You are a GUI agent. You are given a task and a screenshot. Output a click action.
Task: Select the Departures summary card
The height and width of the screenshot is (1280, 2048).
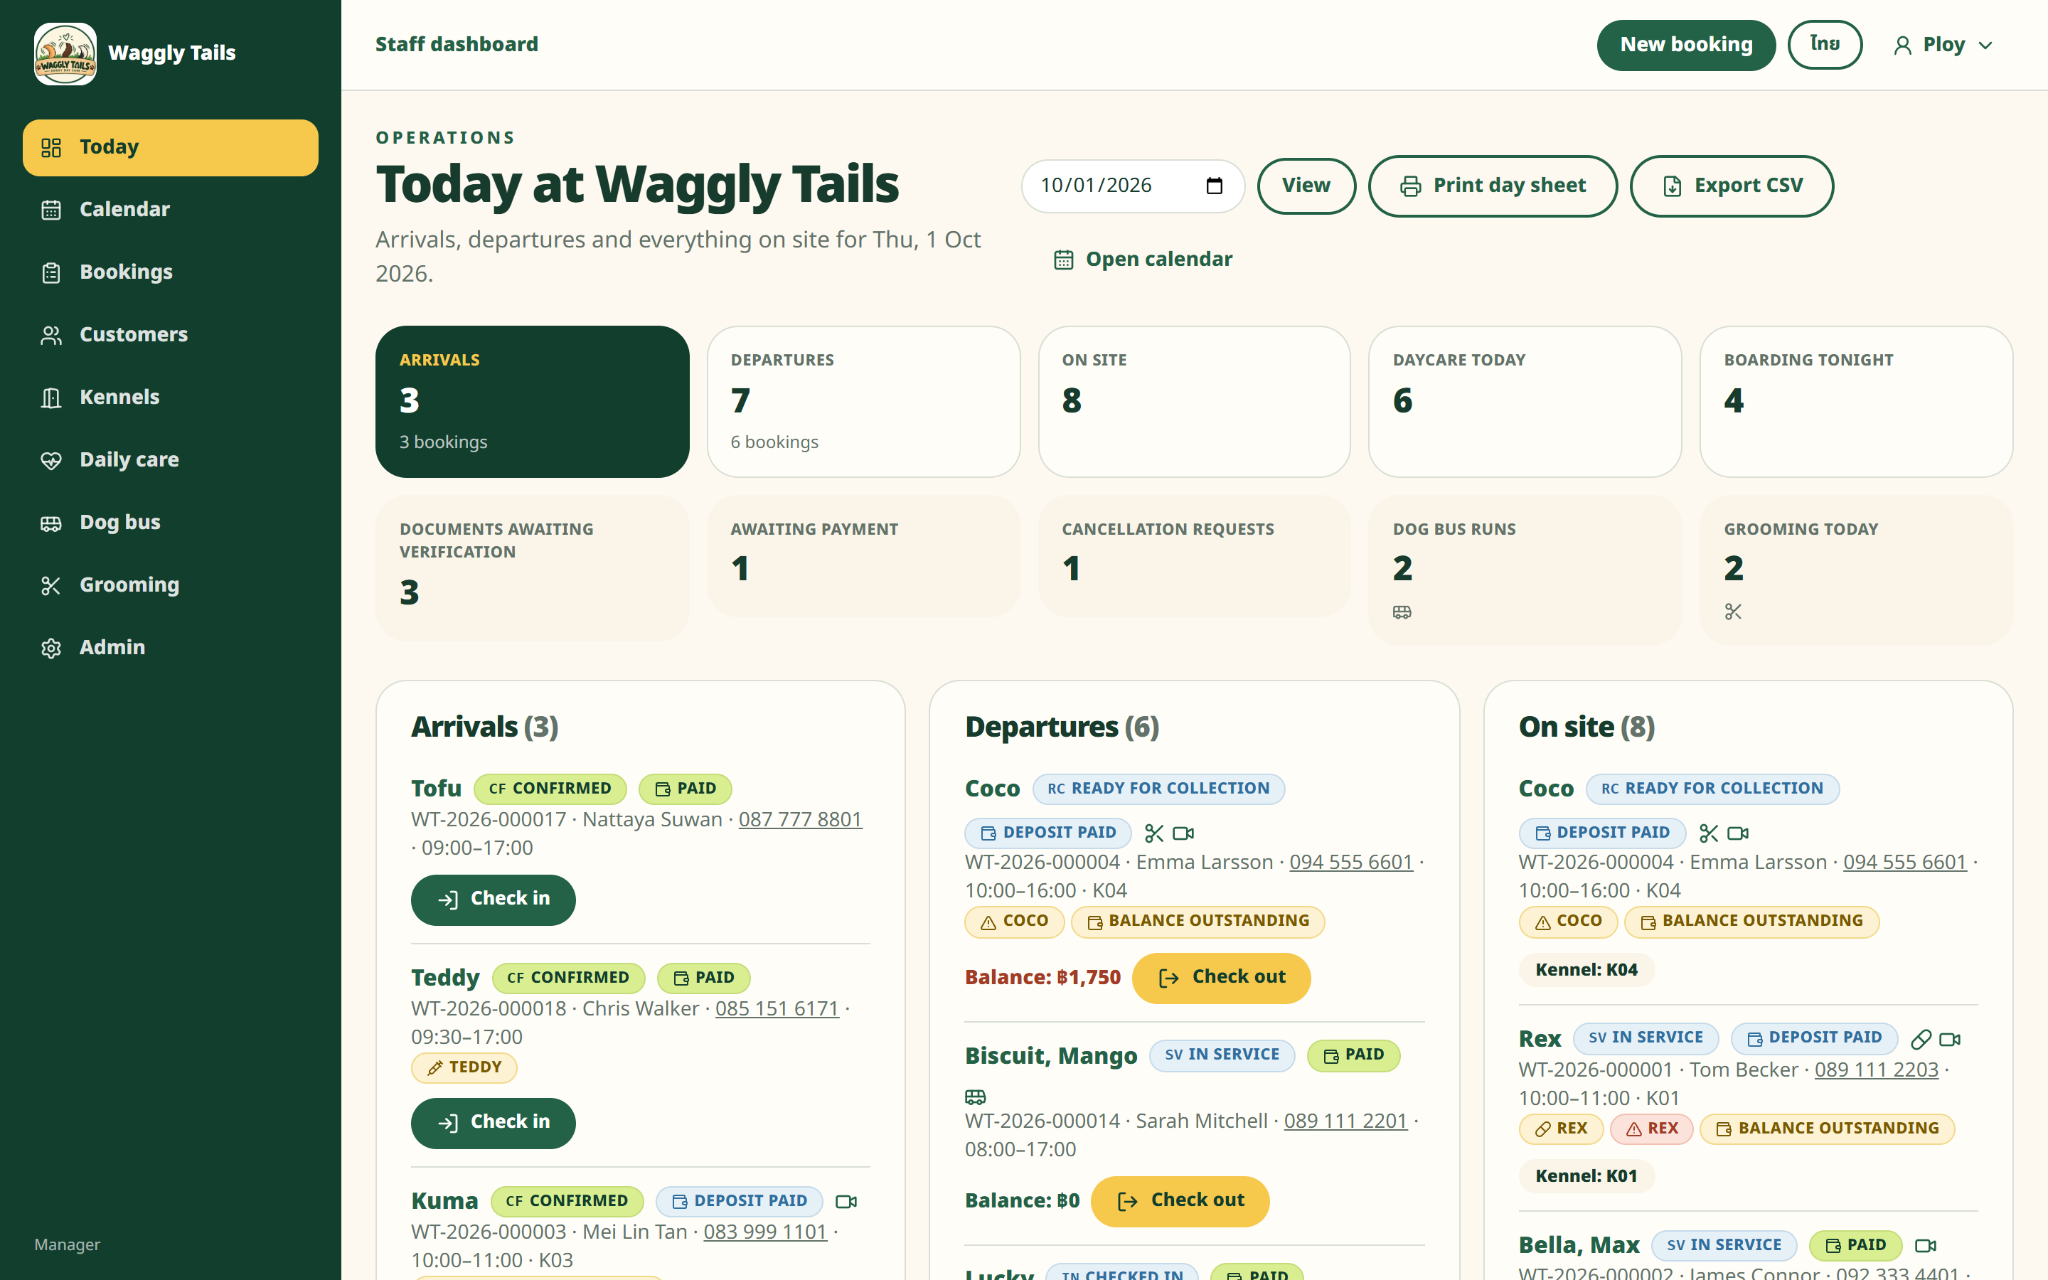click(x=863, y=402)
